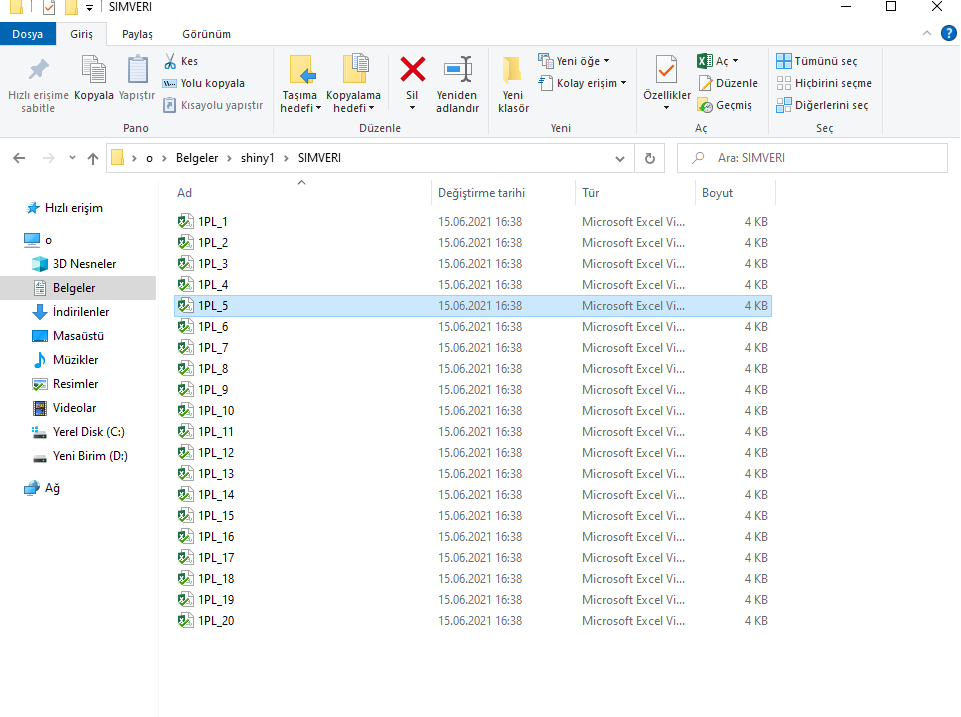The height and width of the screenshot is (717, 961).
Task: Click the Yapıştır paste icon
Action: pyautogui.click(x=137, y=69)
